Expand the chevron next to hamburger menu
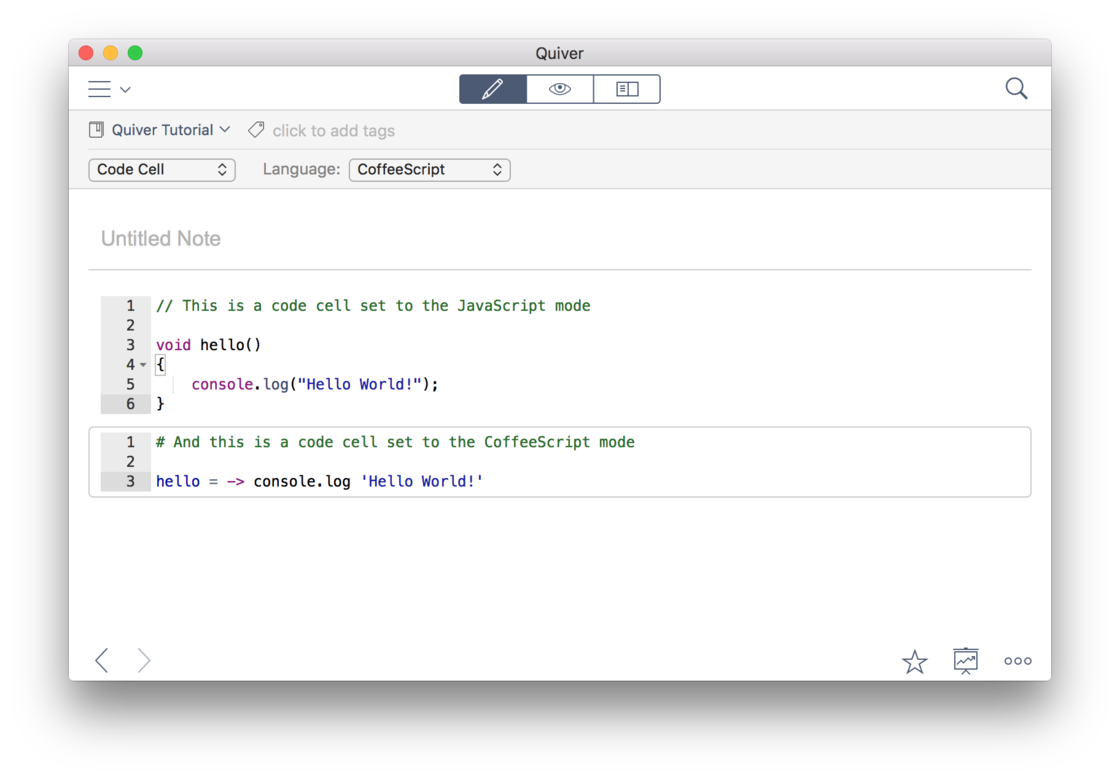This screenshot has height=779, width=1120. 126,89
